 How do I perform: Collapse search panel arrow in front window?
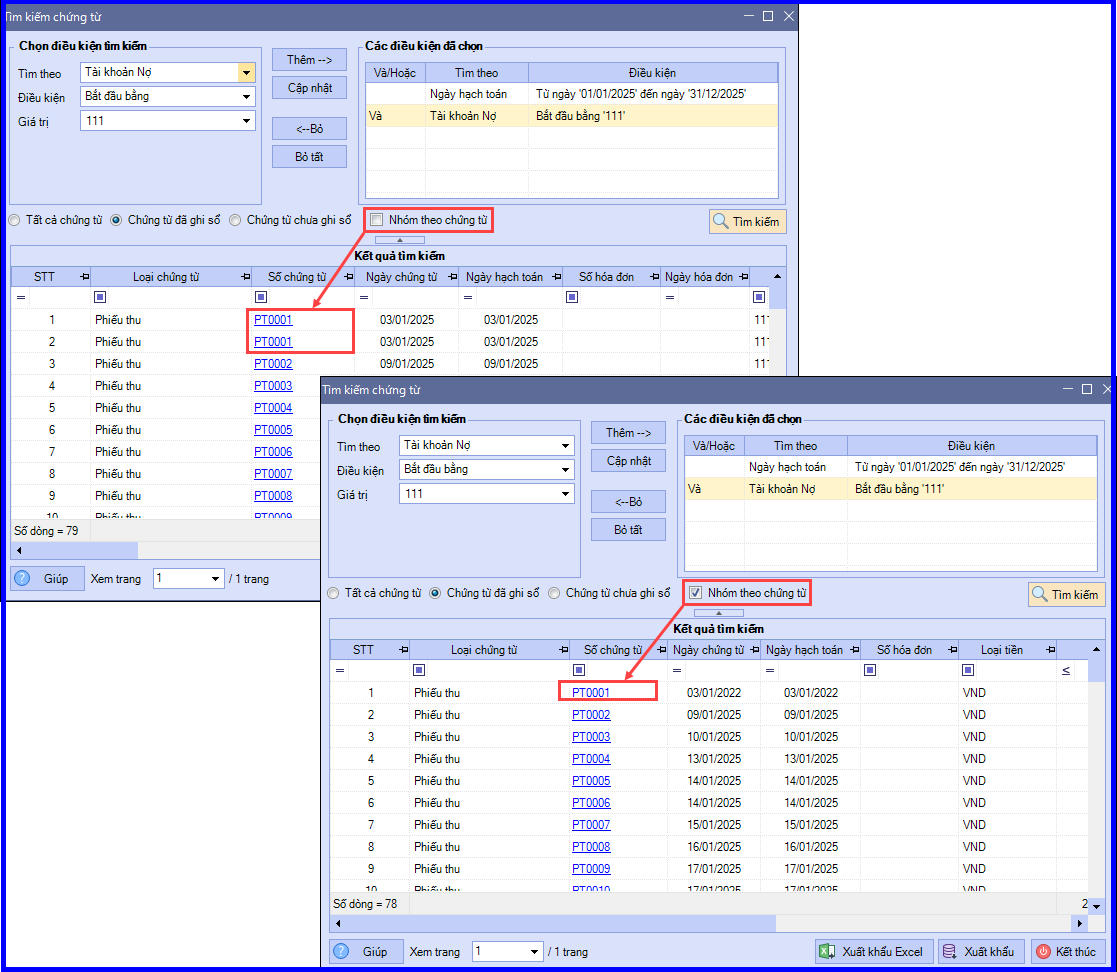pos(719,613)
